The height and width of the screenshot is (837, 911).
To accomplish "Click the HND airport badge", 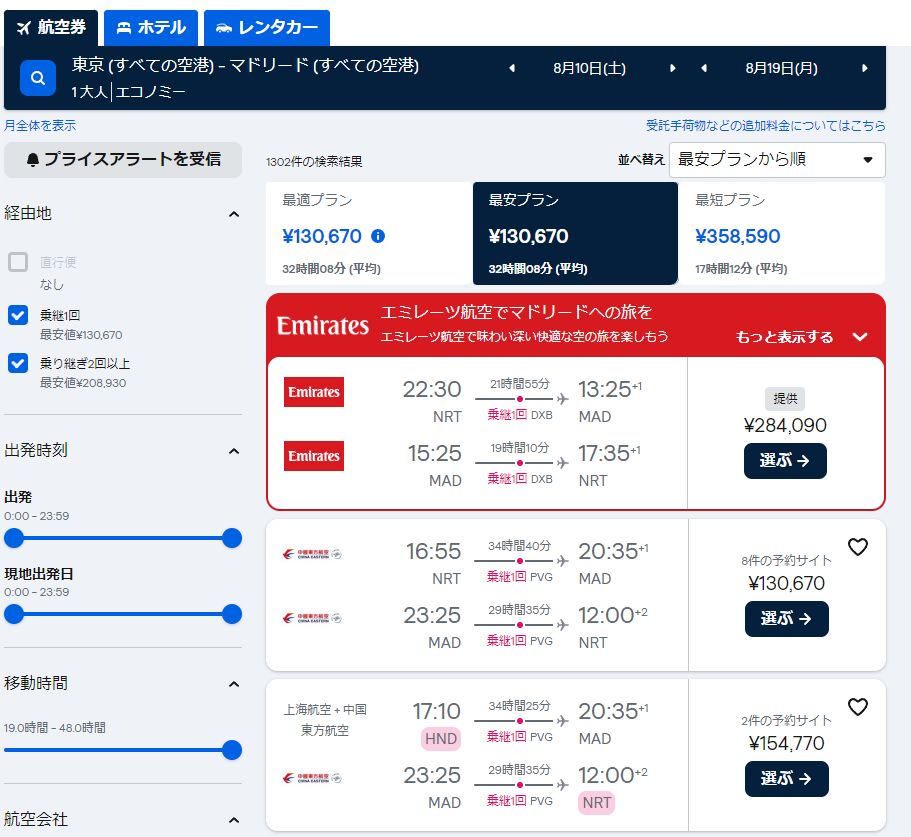I will tap(440, 739).
